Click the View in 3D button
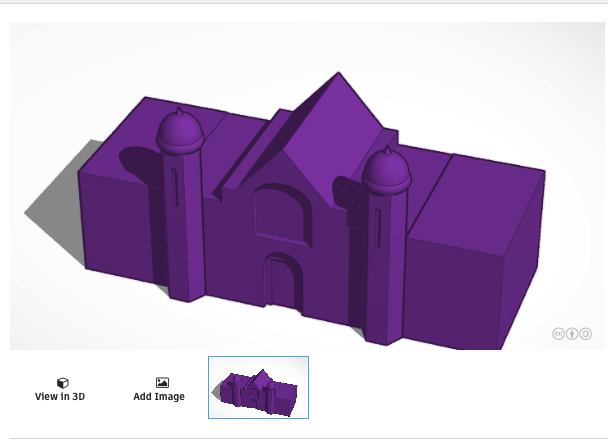 (60, 390)
